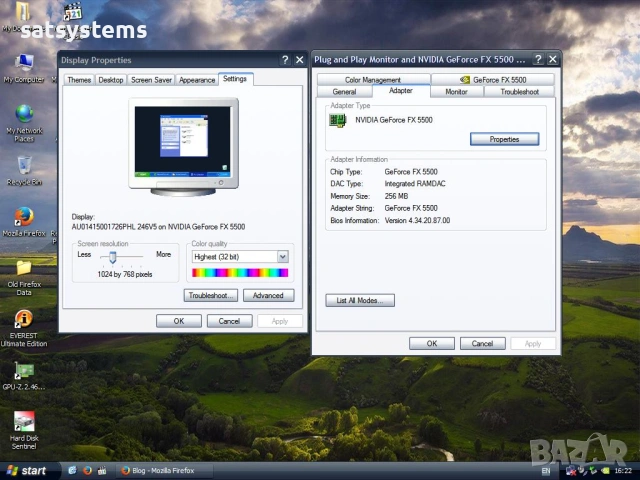
Task: Open the Color quality dropdown
Action: (282, 257)
